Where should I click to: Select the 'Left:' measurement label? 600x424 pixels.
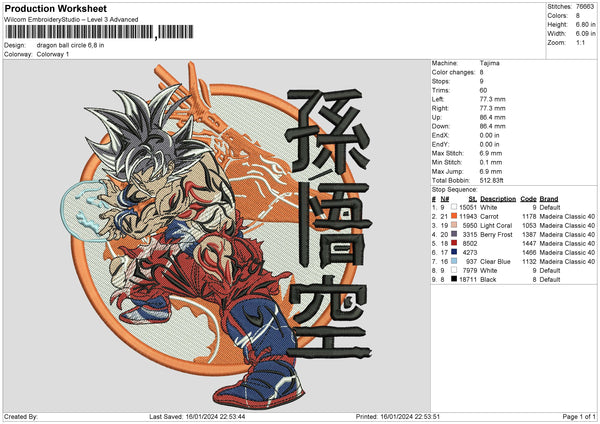click(x=438, y=99)
